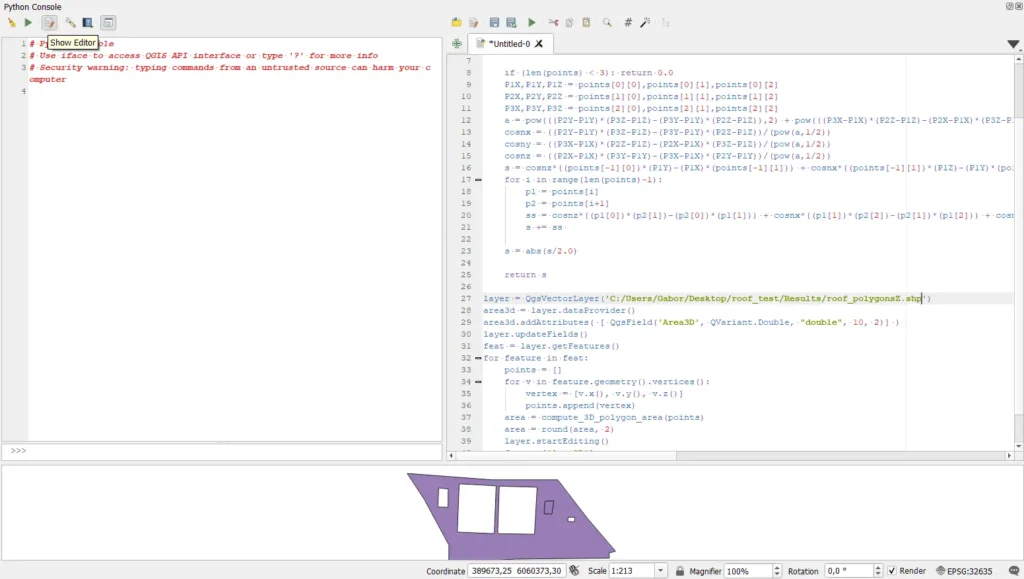1024x579 pixels.
Task: Open the log messages icon at bottom right
Action: (1016, 569)
